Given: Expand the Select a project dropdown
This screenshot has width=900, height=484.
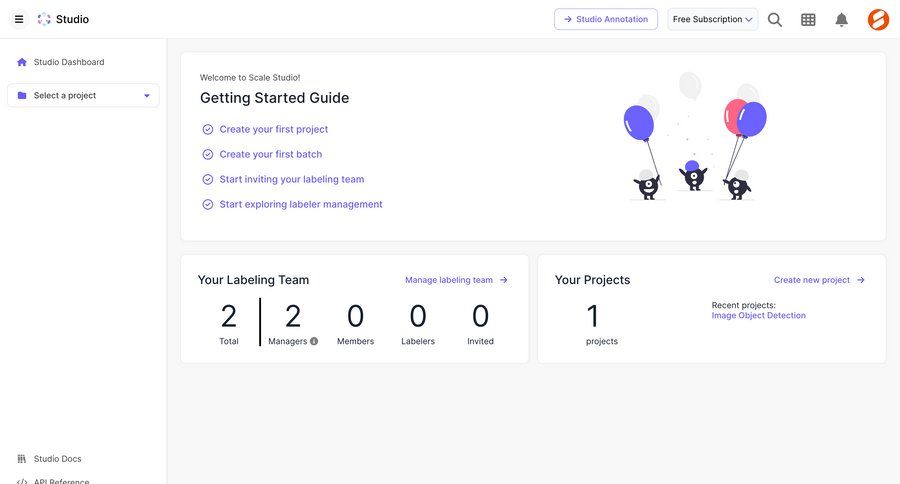Looking at the screenshot, I should coord(83,95).
